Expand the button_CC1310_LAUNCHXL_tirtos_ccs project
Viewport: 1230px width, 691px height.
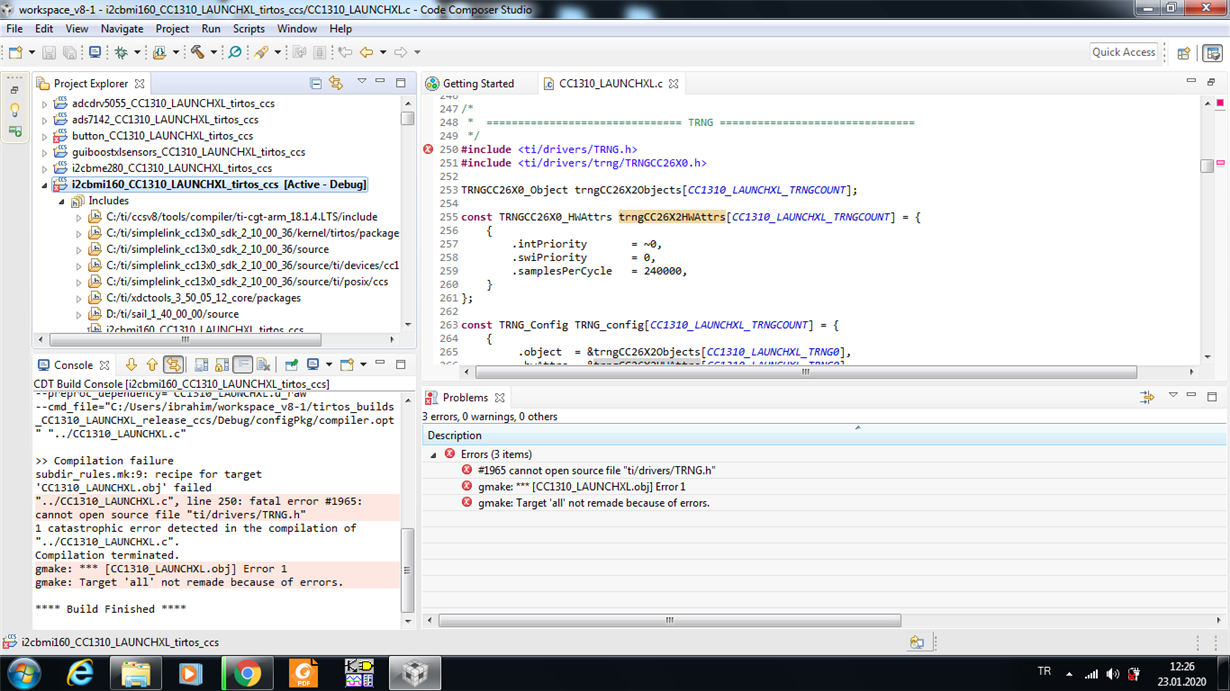pos(44,136)
